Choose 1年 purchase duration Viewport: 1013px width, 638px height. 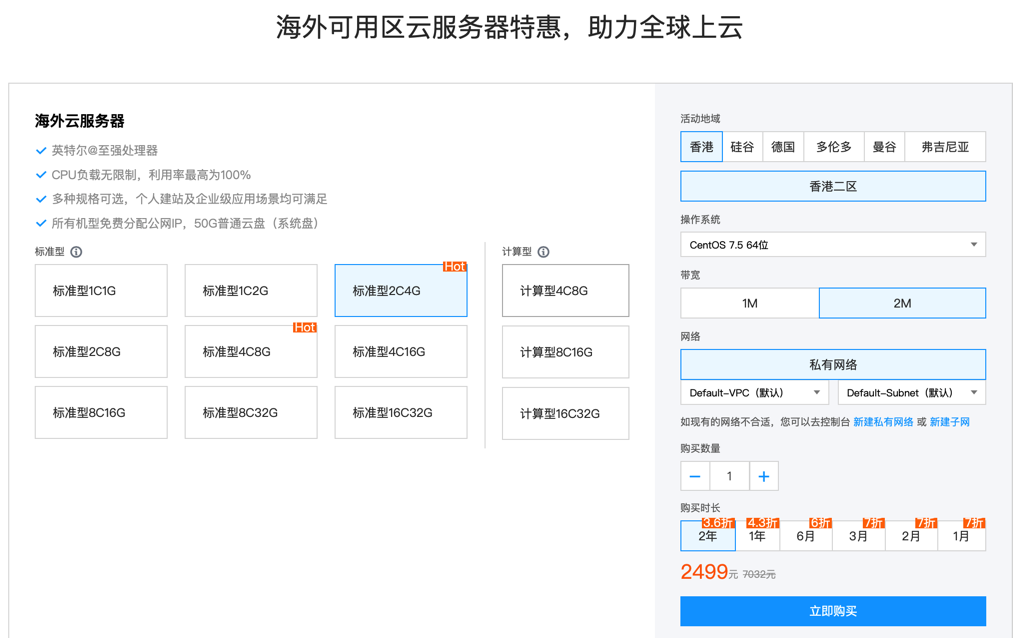coord(758,537)
